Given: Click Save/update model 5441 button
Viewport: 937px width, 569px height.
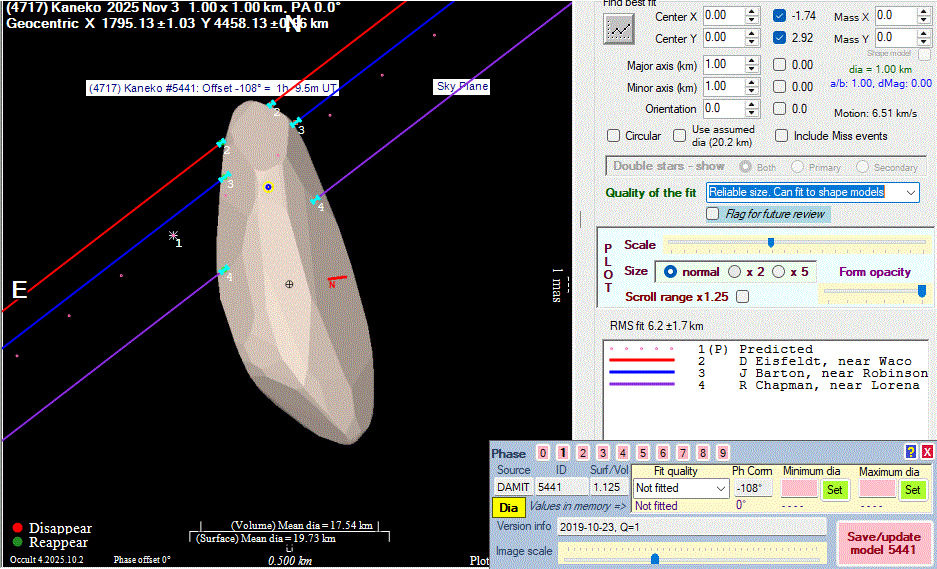Looking at the screenshot, I should tap(883, 543).
